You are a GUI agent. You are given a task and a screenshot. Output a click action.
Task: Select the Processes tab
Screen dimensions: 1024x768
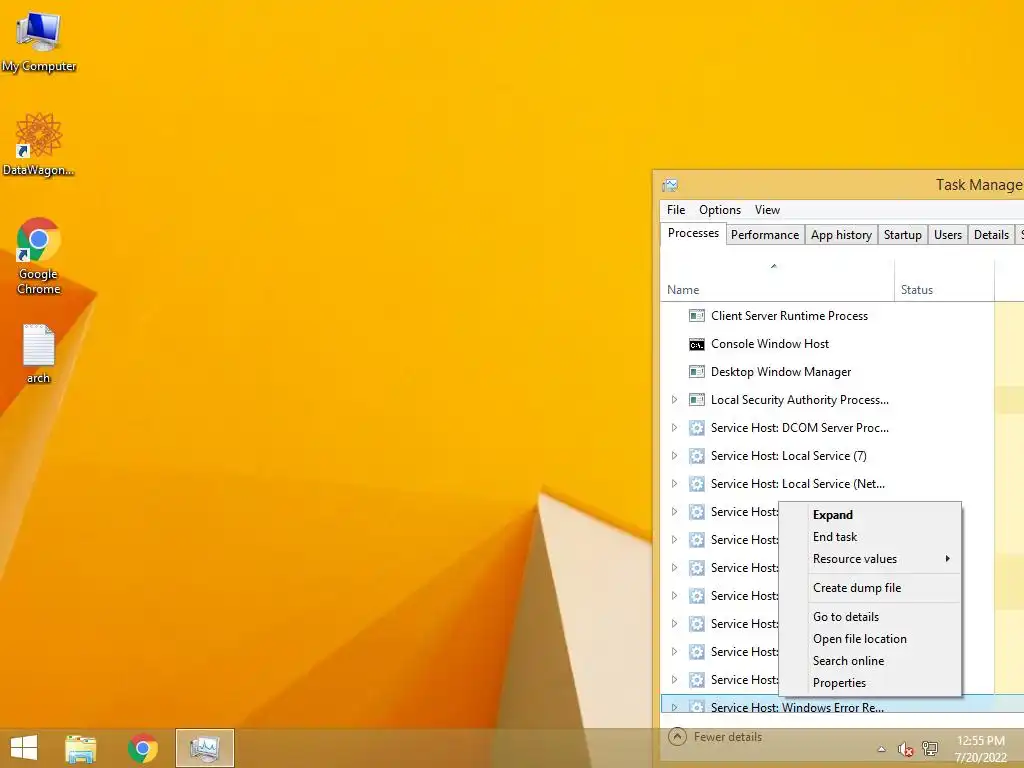pos(693,234)
